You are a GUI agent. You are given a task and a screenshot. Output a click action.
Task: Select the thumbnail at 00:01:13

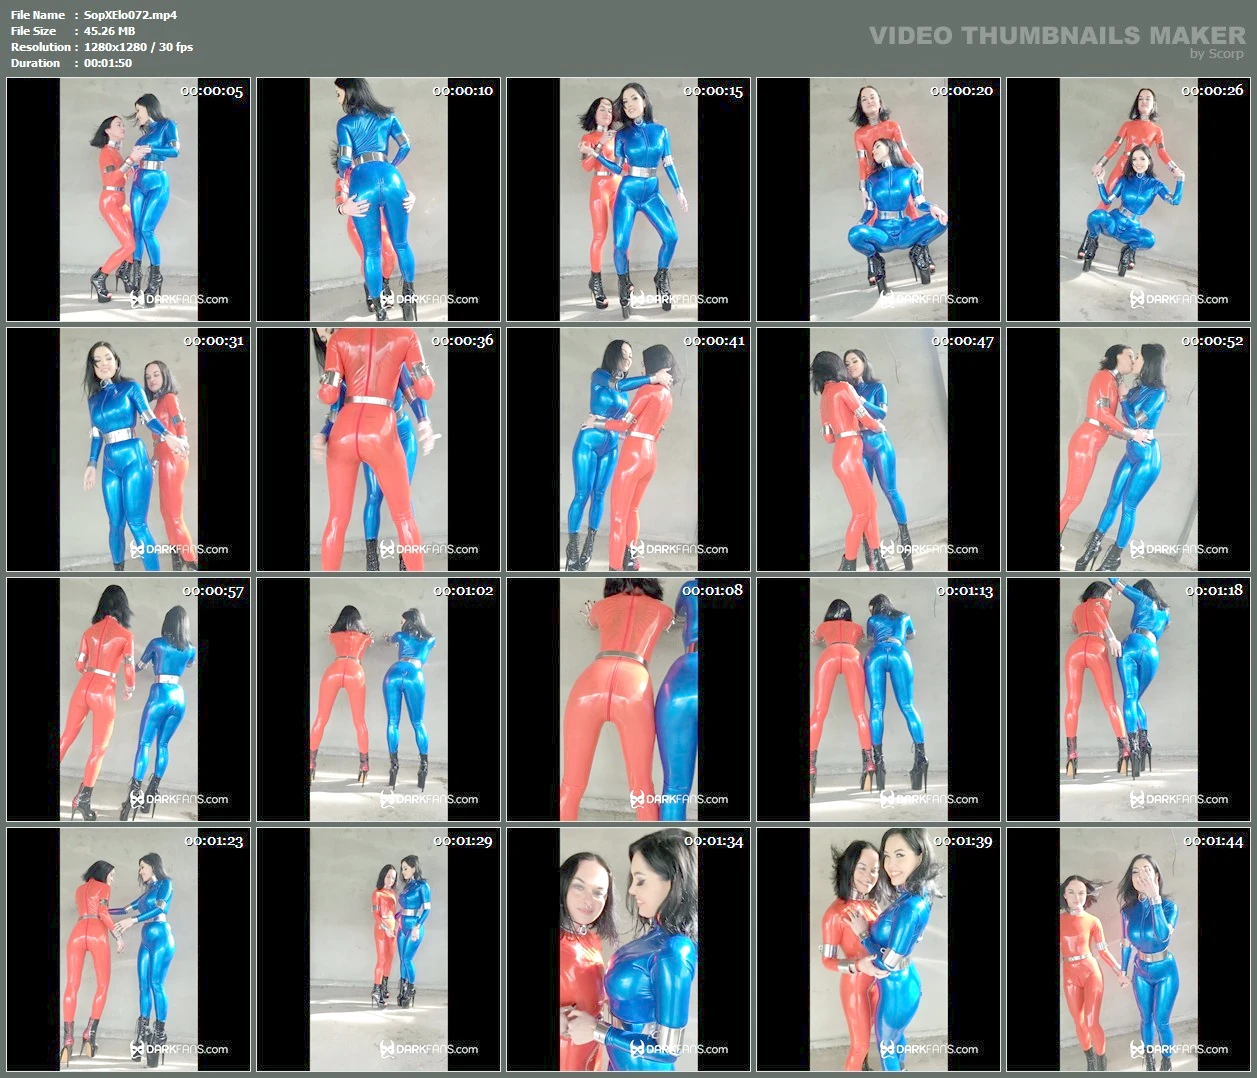pos(878,699)
